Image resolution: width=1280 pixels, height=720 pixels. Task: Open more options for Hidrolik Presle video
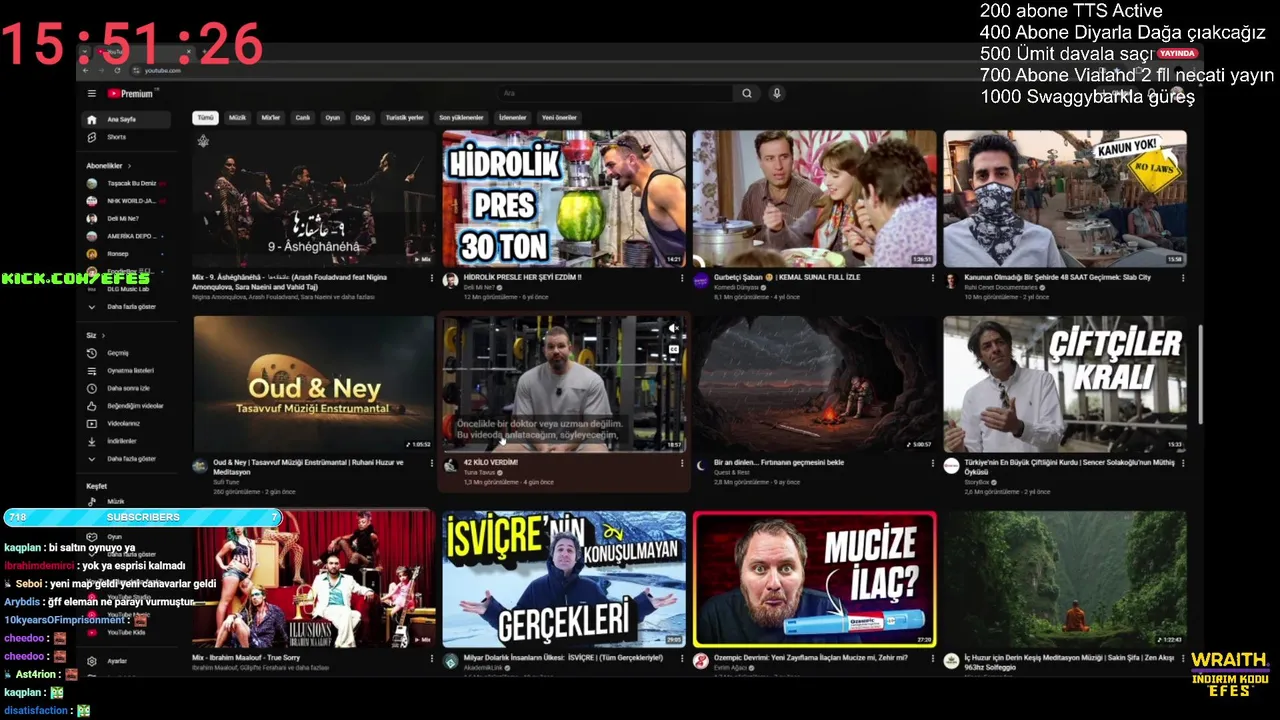[681, 279]
